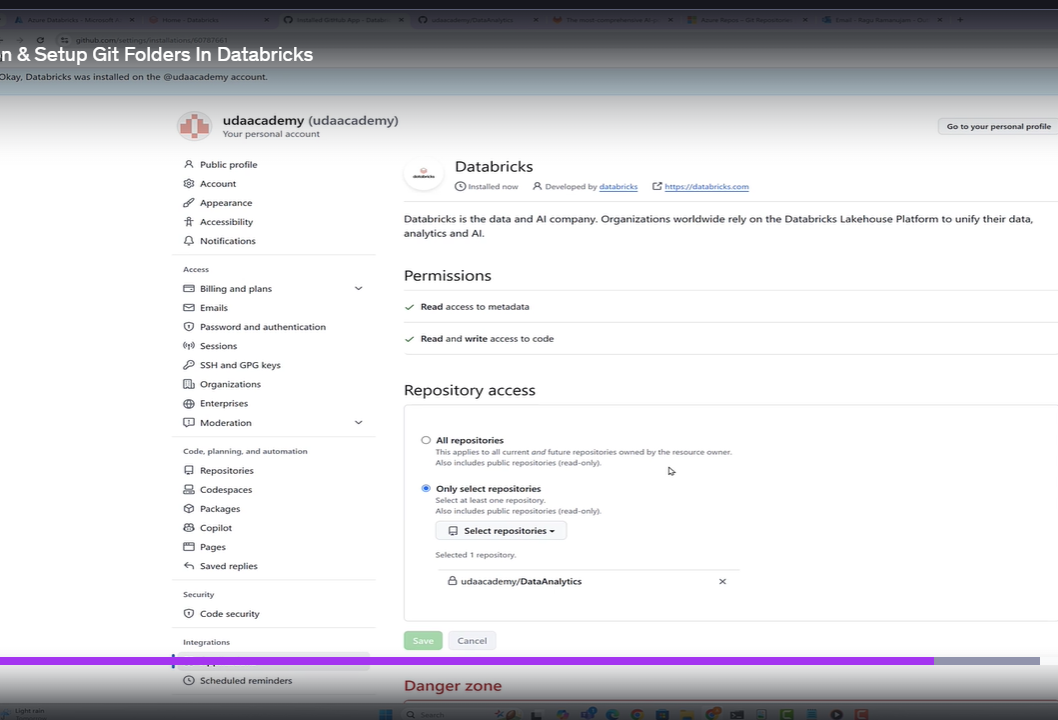
Task: Click the Codespaces icon in sidebar
Action: [189, 489]
